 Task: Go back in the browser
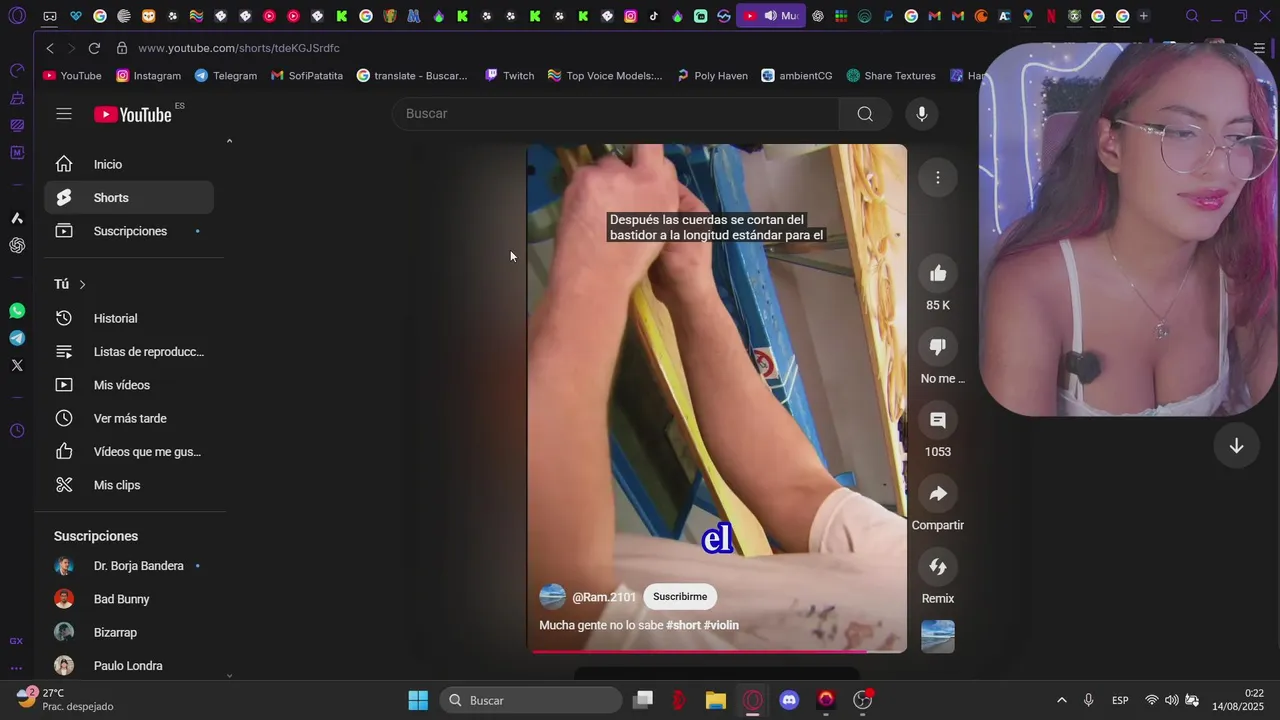(50, 48)
